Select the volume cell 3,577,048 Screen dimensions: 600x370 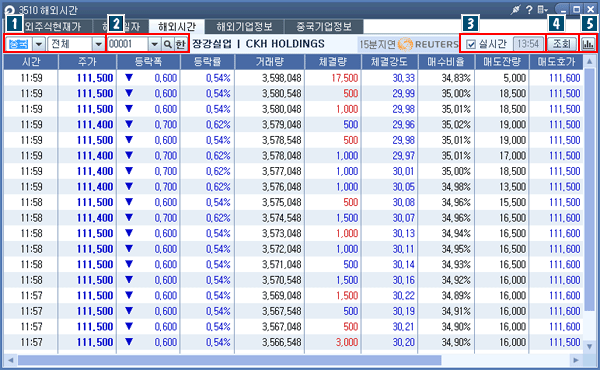click(x=270, y=171)
